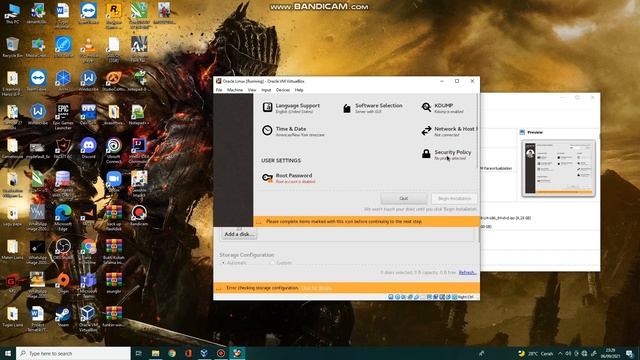Select the OBS Studio desktop shortcut
This screenshot has width=640, height=360.
point(63,249)
